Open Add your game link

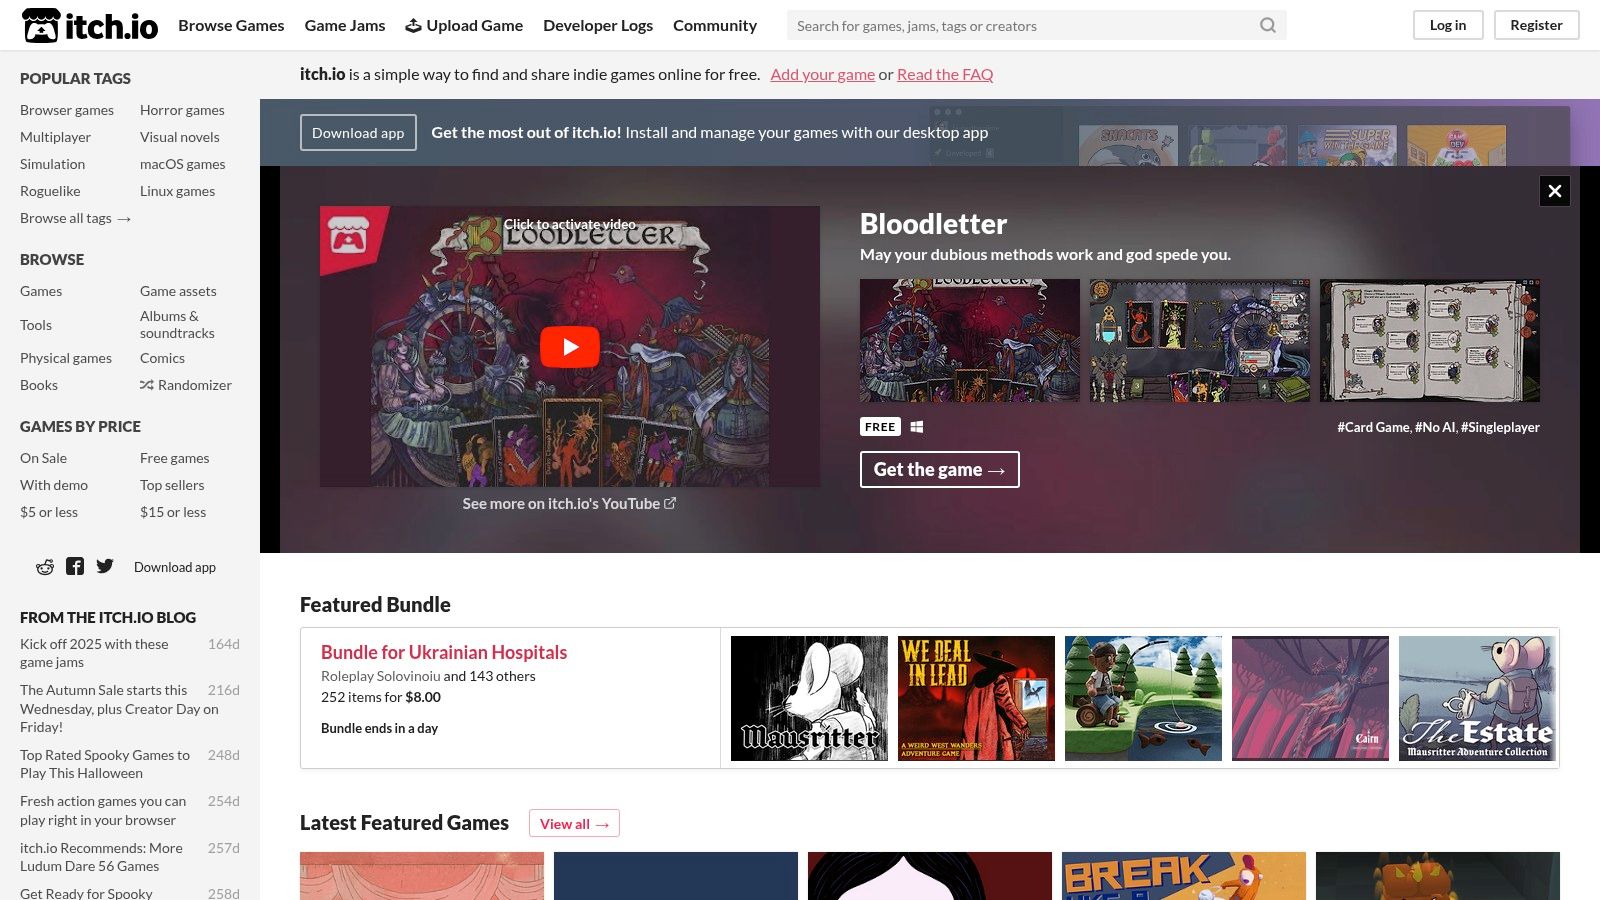coord(822,74)
